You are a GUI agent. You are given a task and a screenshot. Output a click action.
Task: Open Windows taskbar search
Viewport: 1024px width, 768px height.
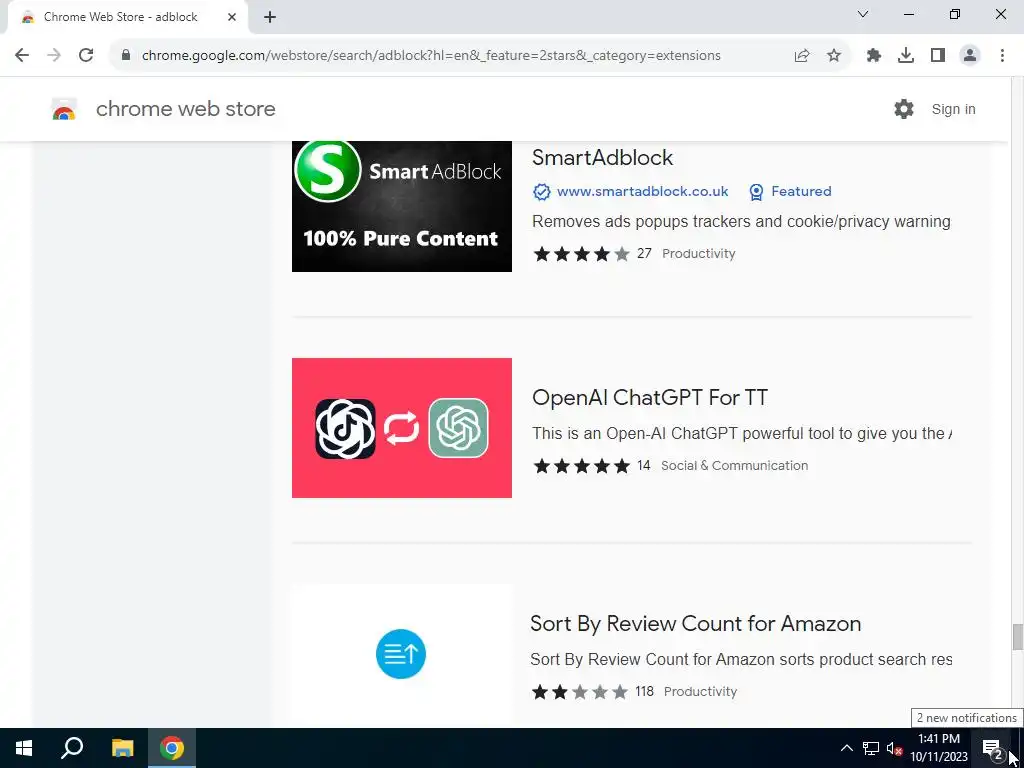(x=72, y=748)
